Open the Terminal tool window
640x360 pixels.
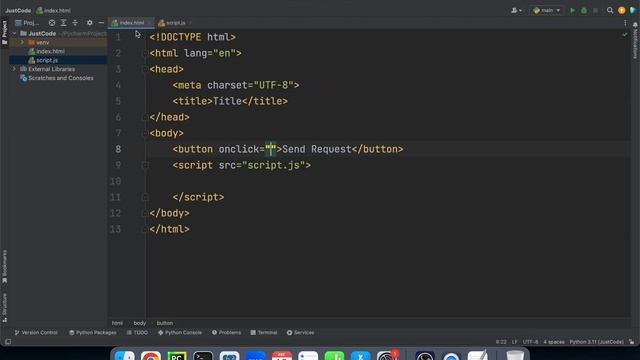[x=264, y=333]
